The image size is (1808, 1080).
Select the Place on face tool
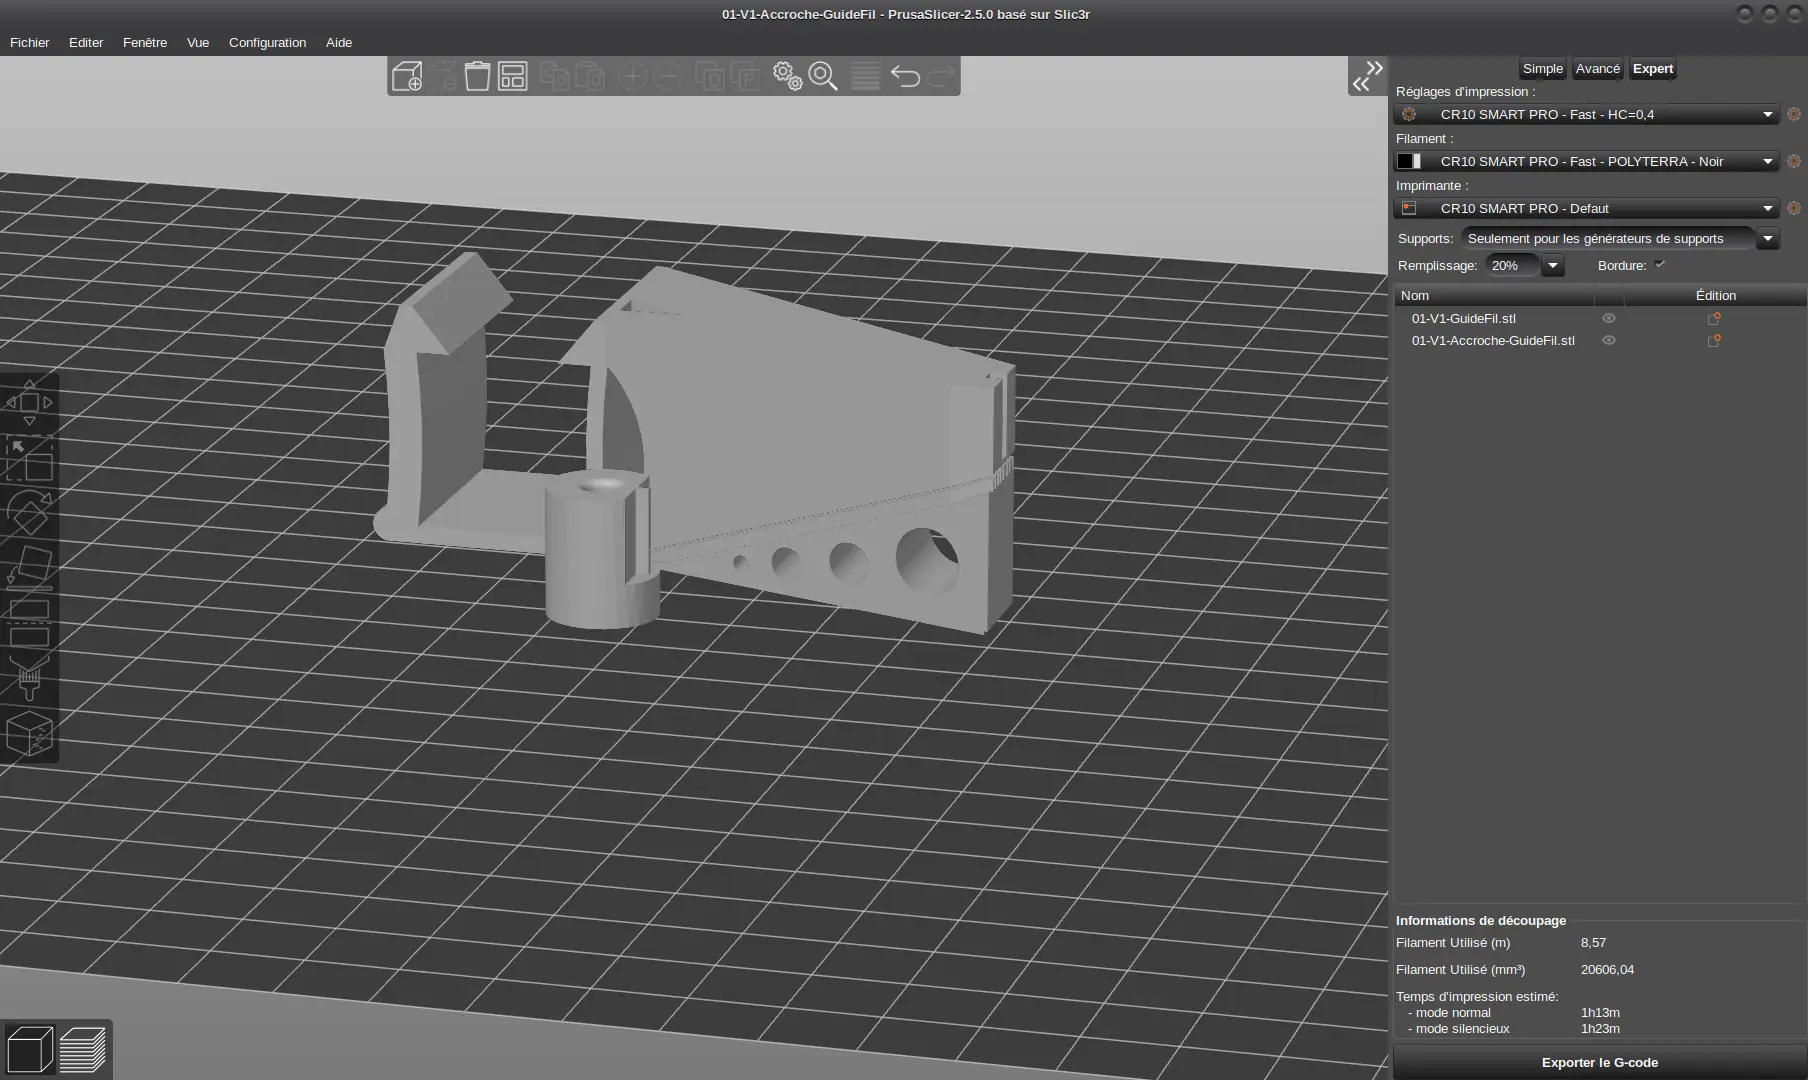tap(29, 569)
